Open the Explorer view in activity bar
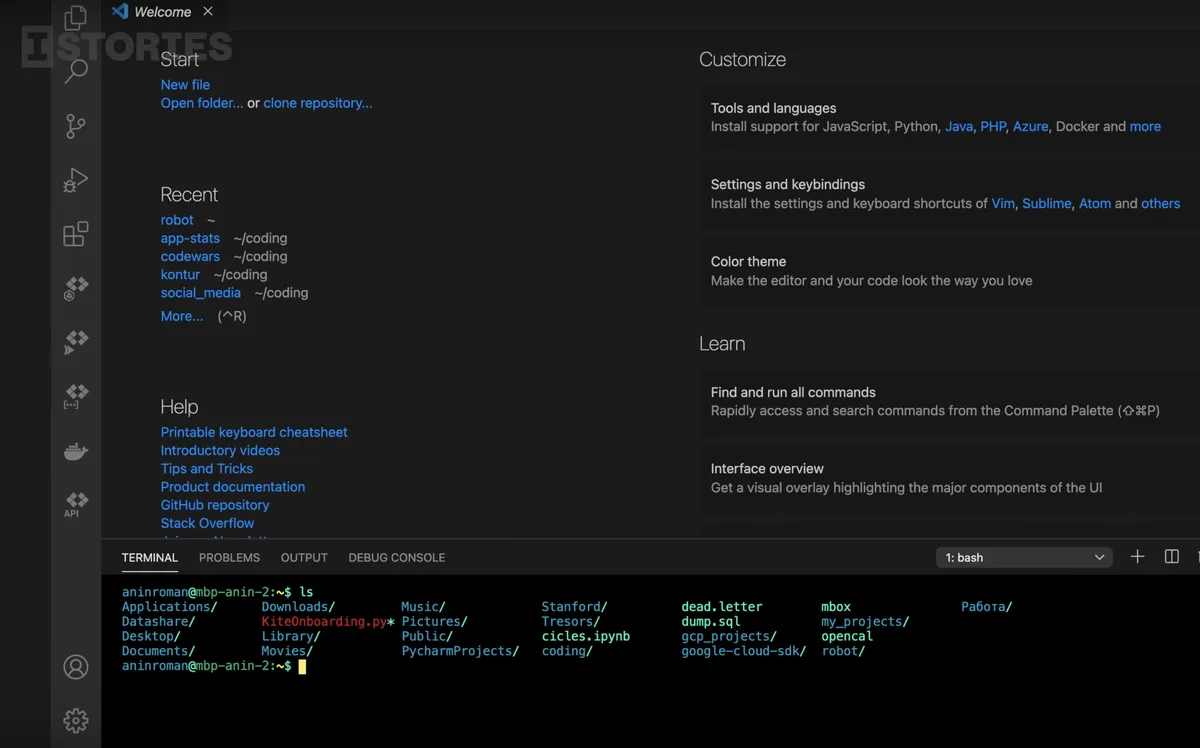 point(76,18)
